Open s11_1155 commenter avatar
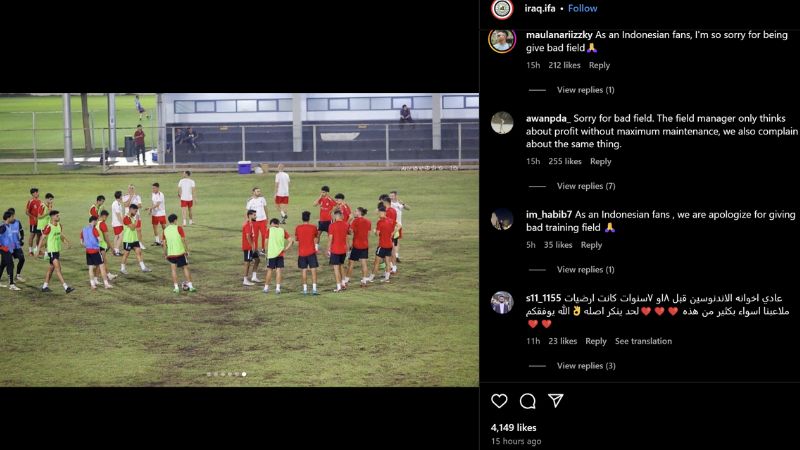The width and height of the screenshot is (800, 450). click(x=502, y=303)
